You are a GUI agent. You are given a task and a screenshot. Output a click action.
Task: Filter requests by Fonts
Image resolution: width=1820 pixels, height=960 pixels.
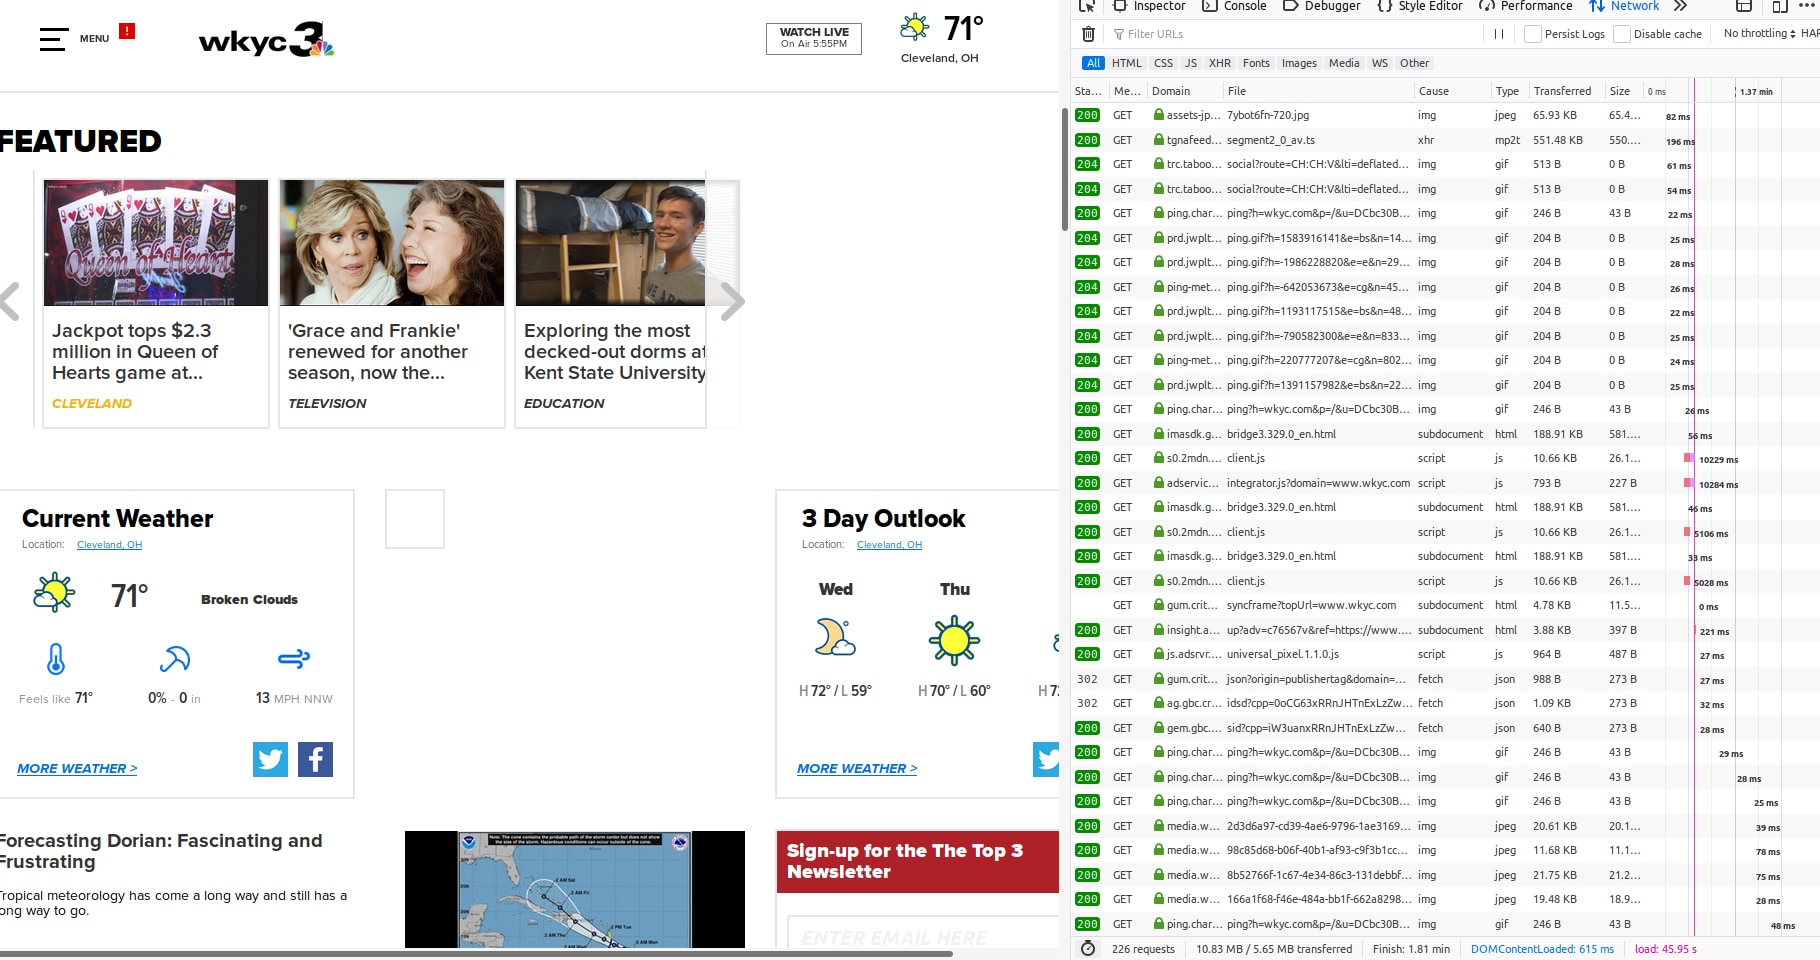tap(1256, 63)
